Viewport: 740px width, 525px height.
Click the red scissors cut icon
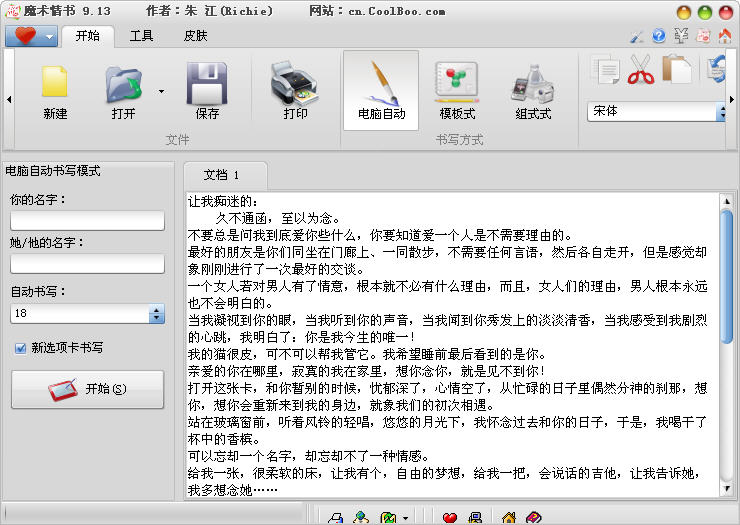pyautogui.click(x=640, y=70)
